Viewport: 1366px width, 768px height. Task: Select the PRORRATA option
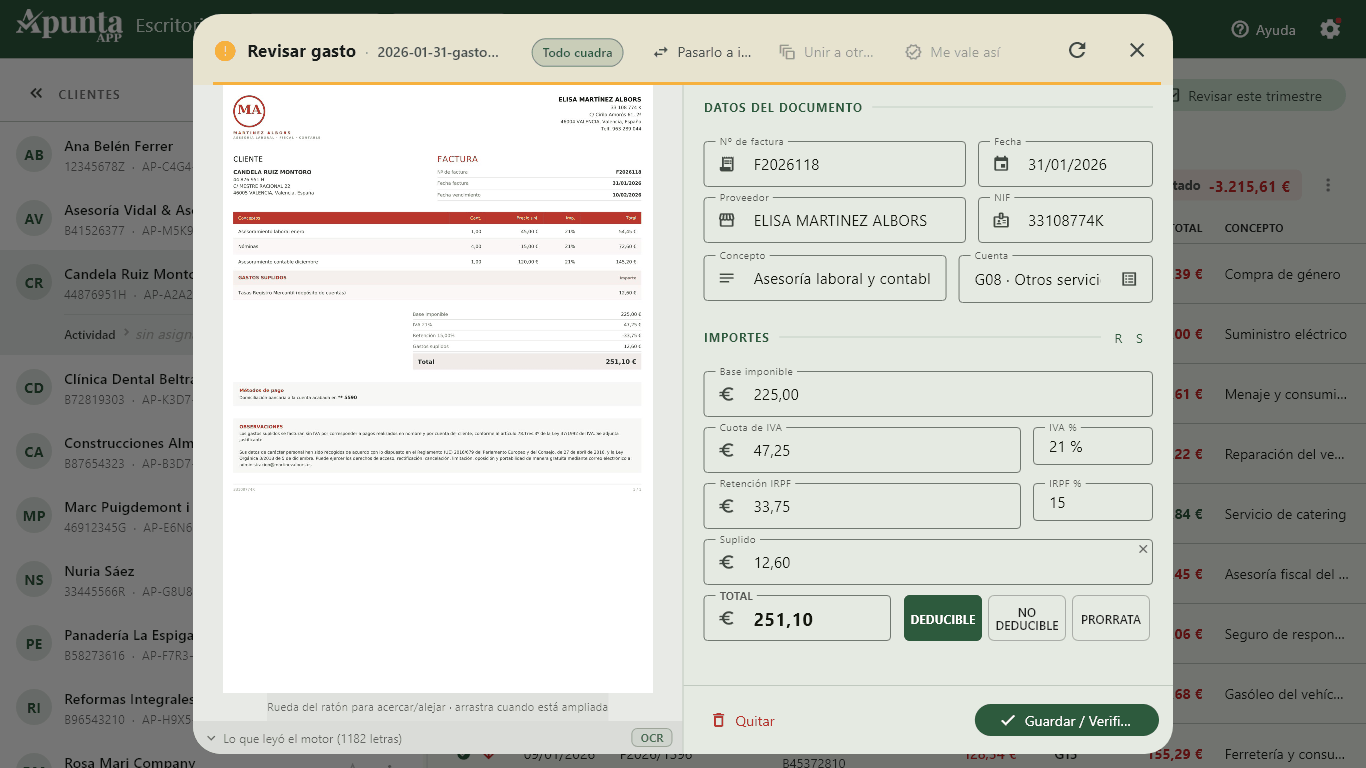click(1111, 618)
